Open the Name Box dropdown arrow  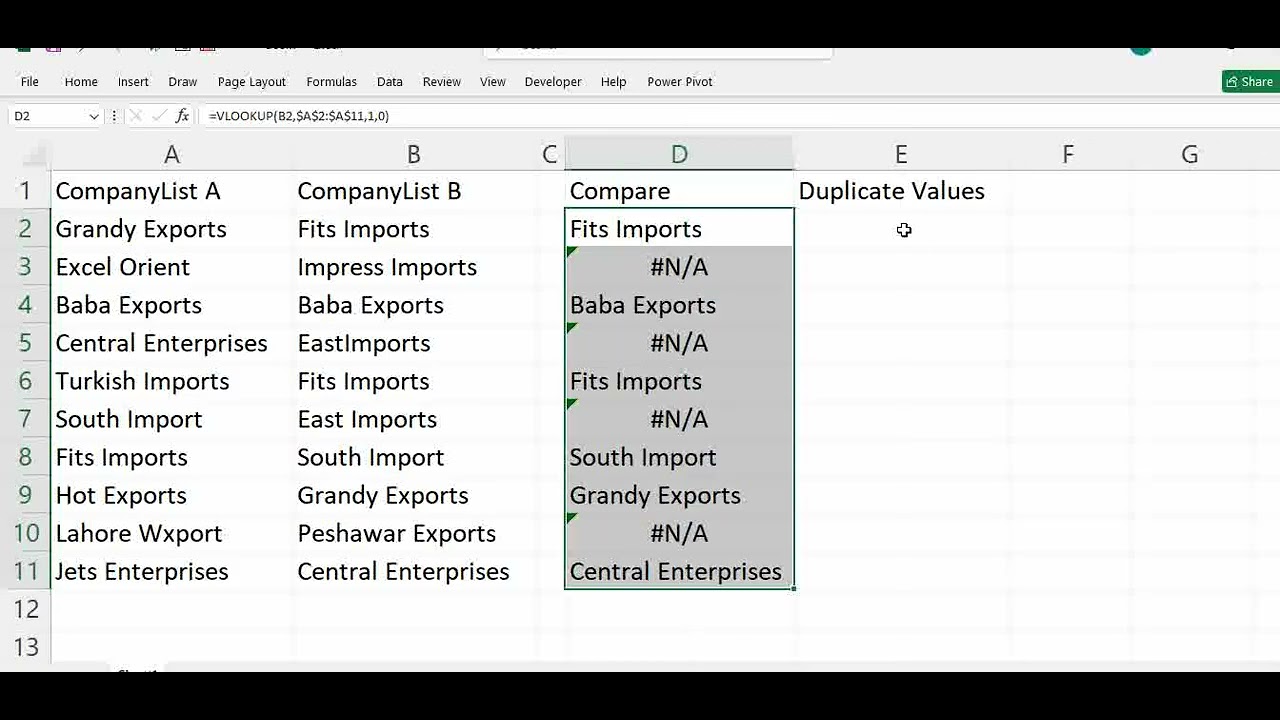pos(94,116)
